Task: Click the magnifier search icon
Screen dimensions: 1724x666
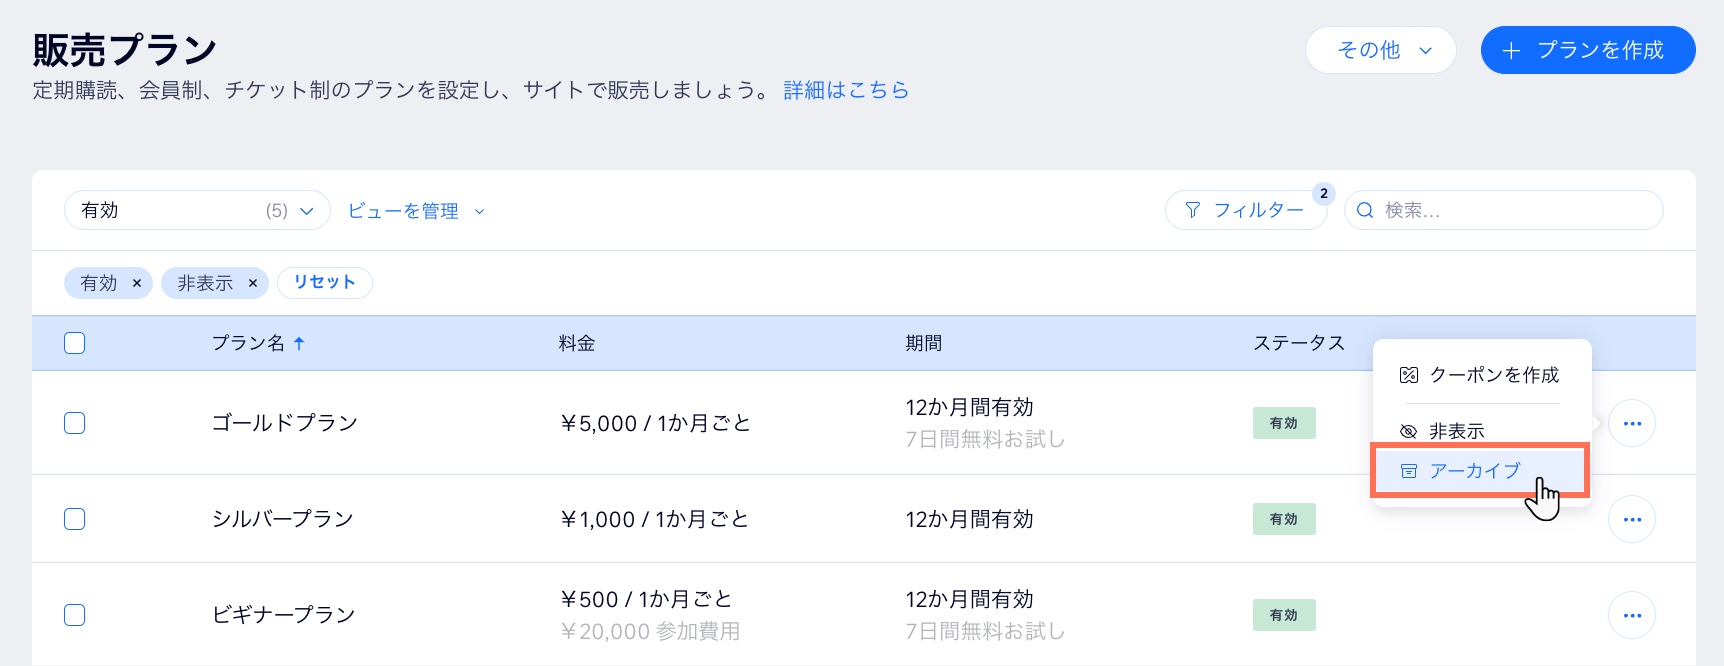Action: (1364, 210)
